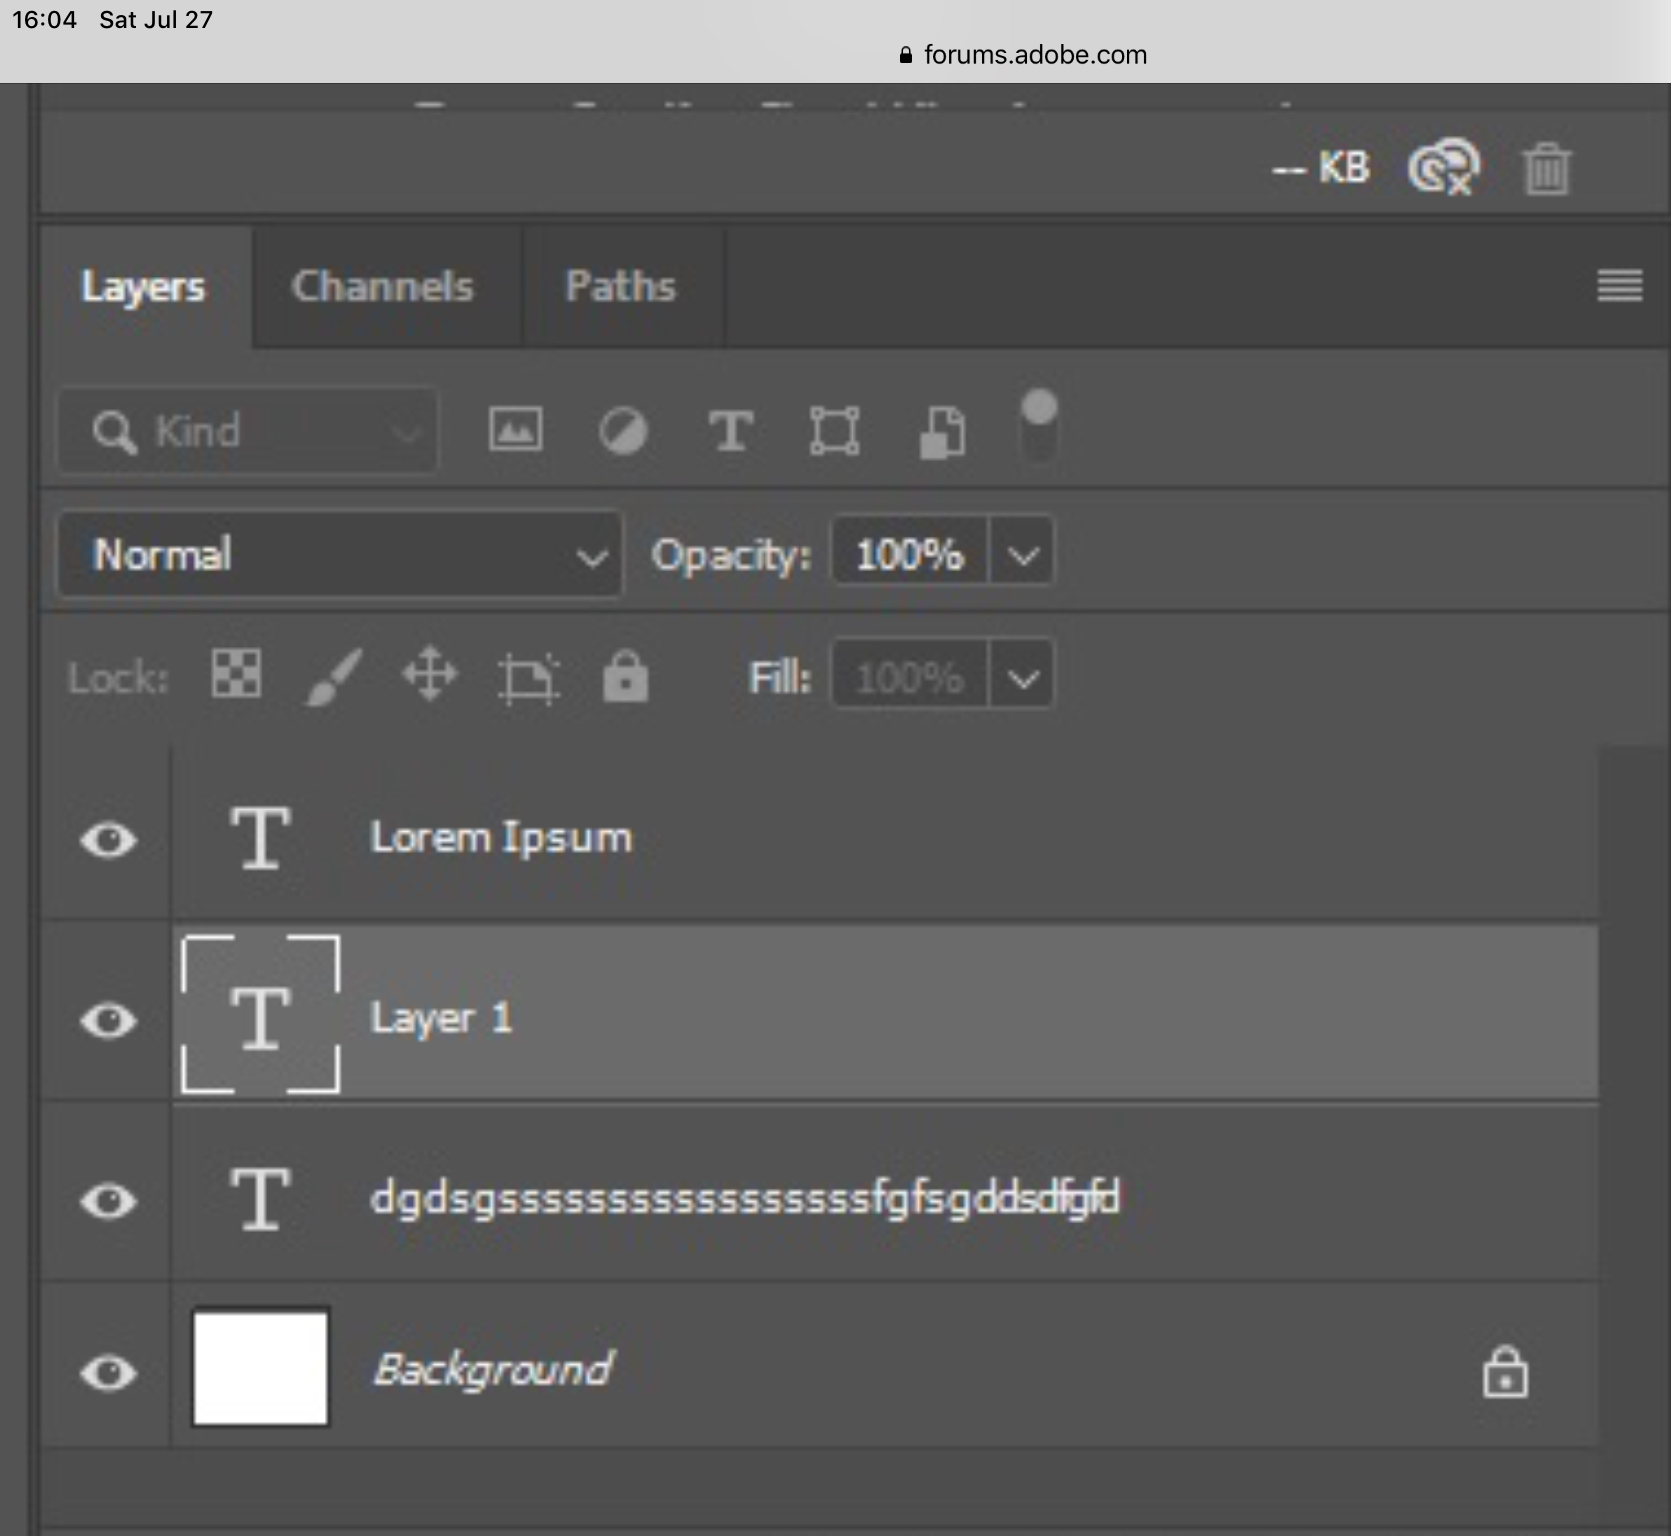
Task: Filter layers by adjustment layers icon
Action: pyautogui.click(x=622, y=432)
